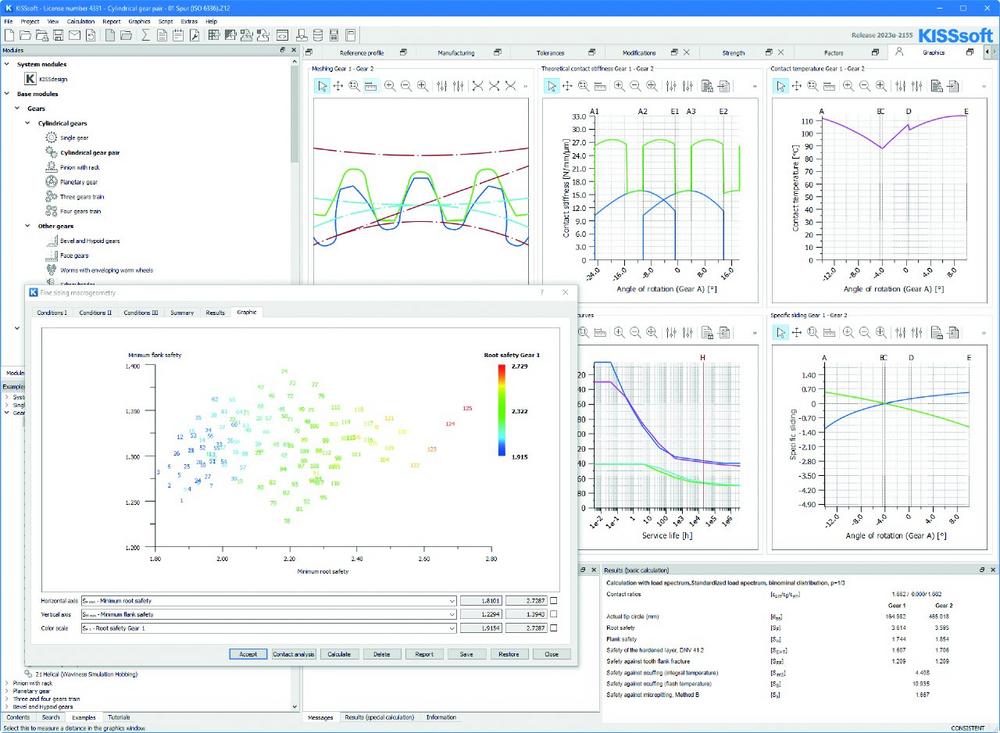Image resolution: width=1000 pixels, height=733 pixels.
Task: Click the Restore button in dialog
Action: (508, 654)
